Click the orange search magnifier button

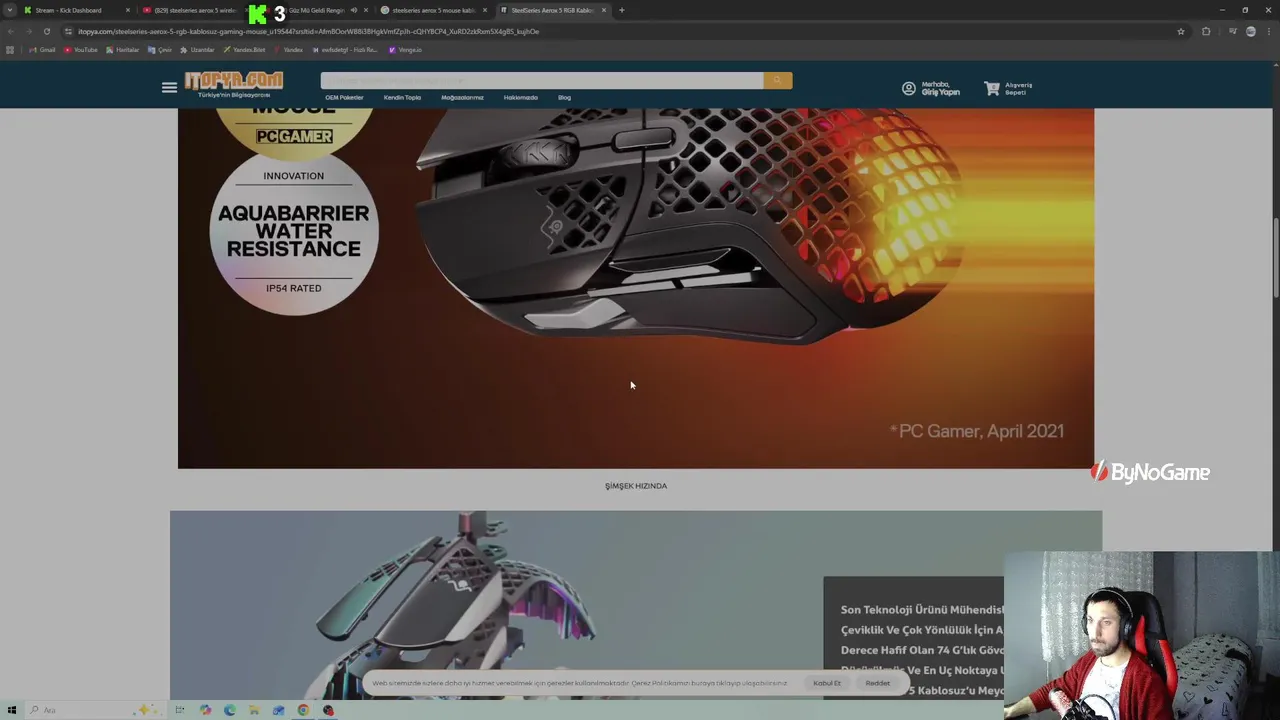pyautogui.click(x=778, y=80)
